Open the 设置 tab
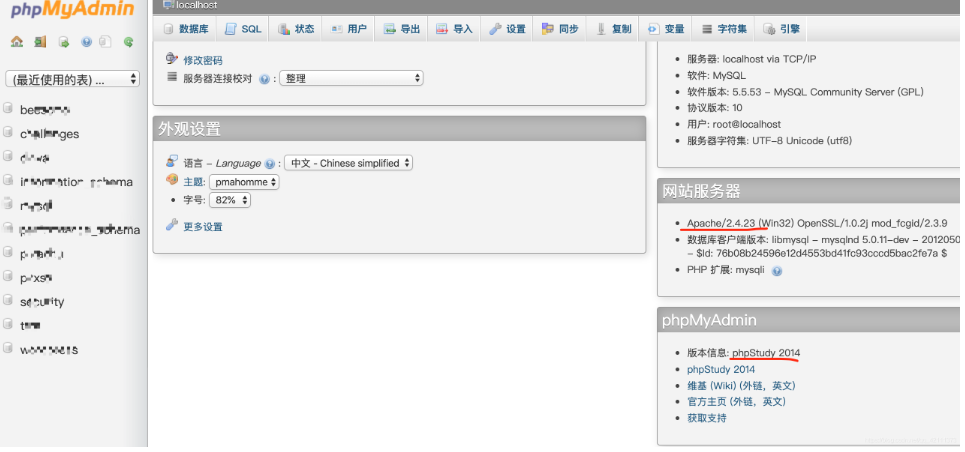 coord(507,29)
